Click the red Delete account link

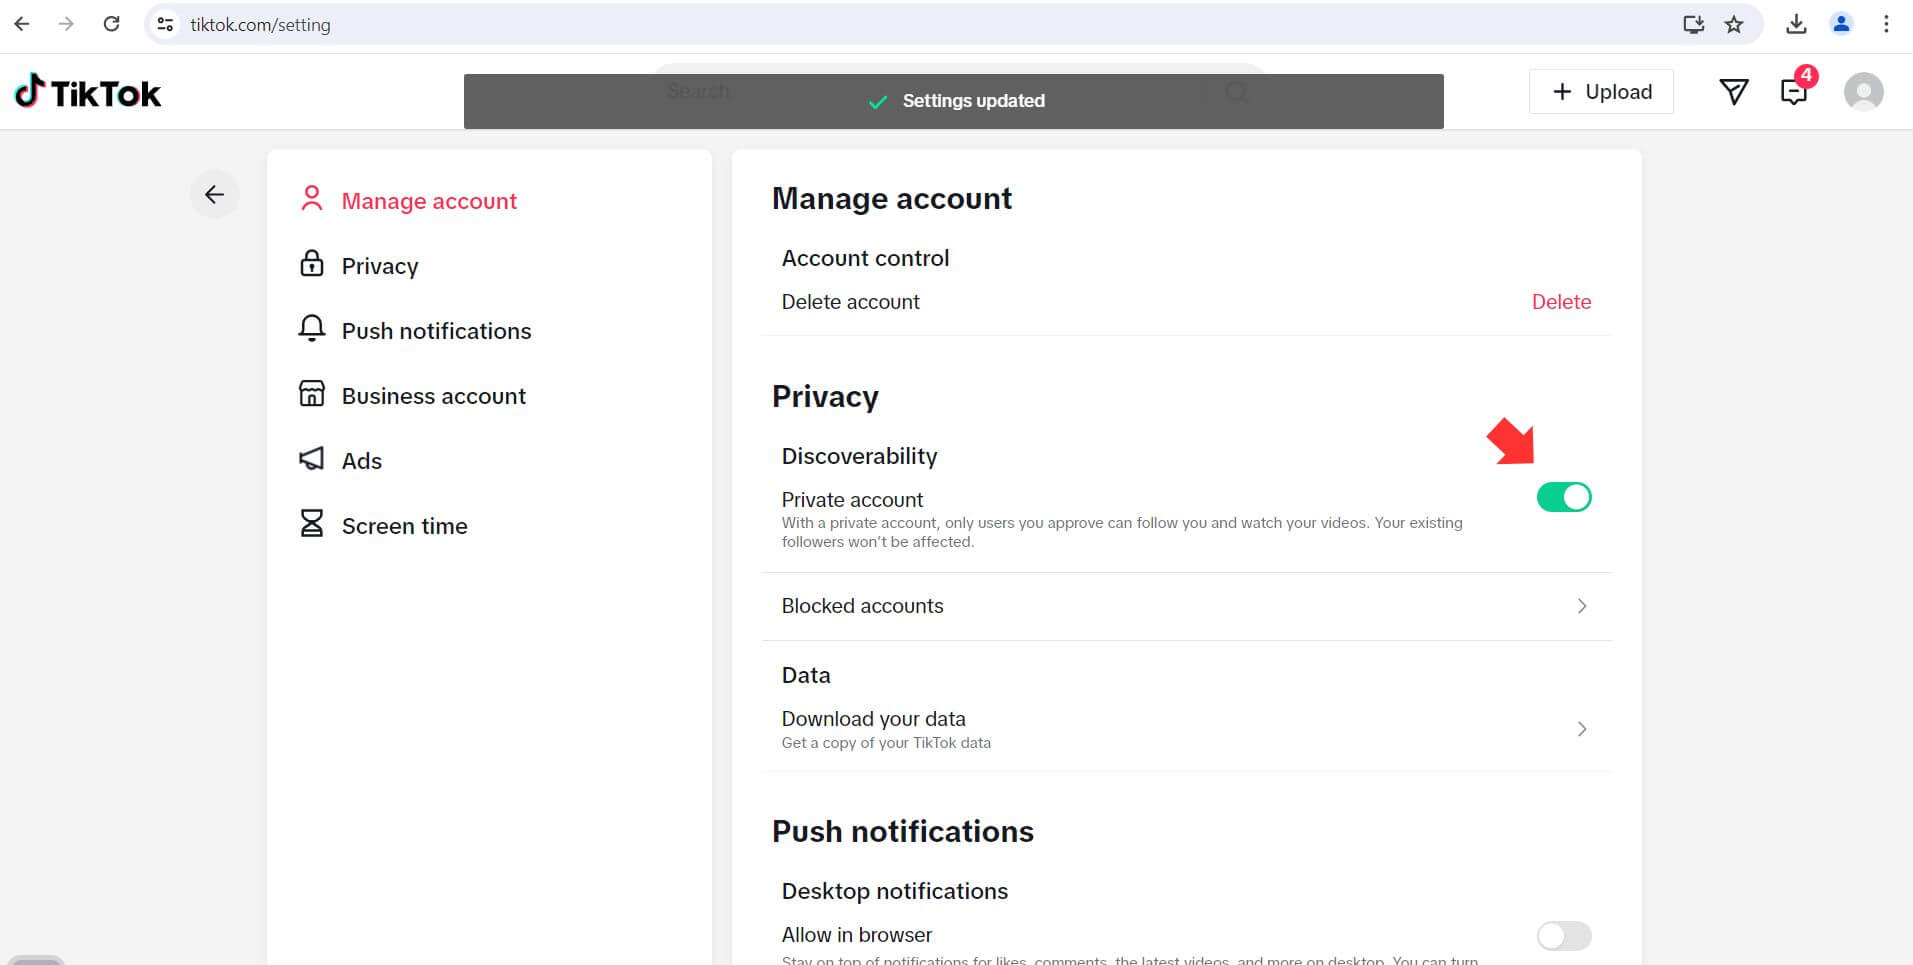1561,302
